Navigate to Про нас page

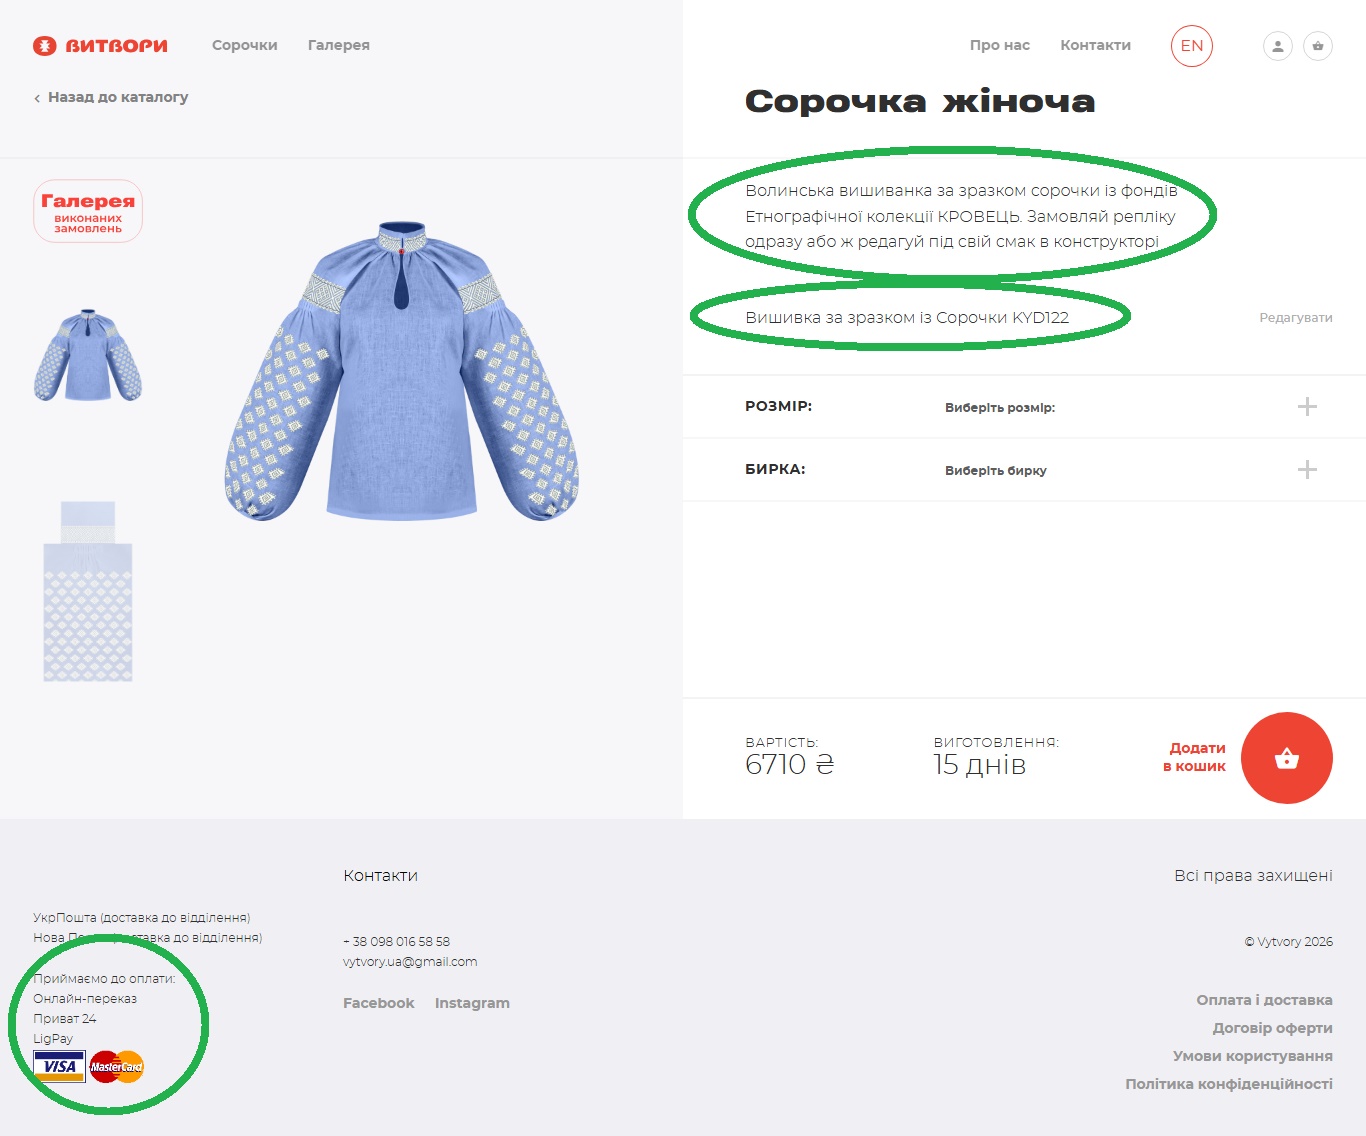pos(999,45)
